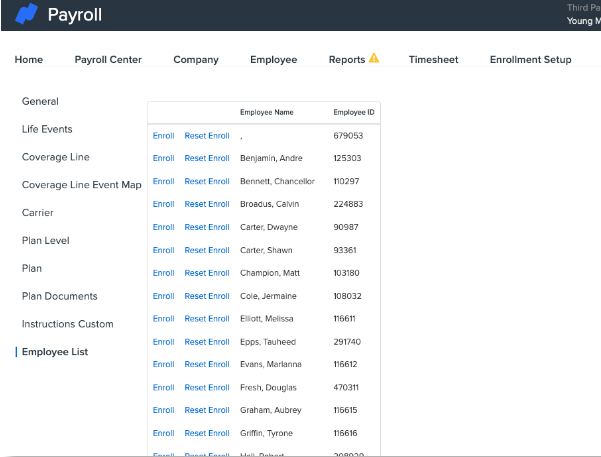Enroll employee Elliott, Melissa
This screenshot has height=457, width=601.
click(x=163, y=319)
